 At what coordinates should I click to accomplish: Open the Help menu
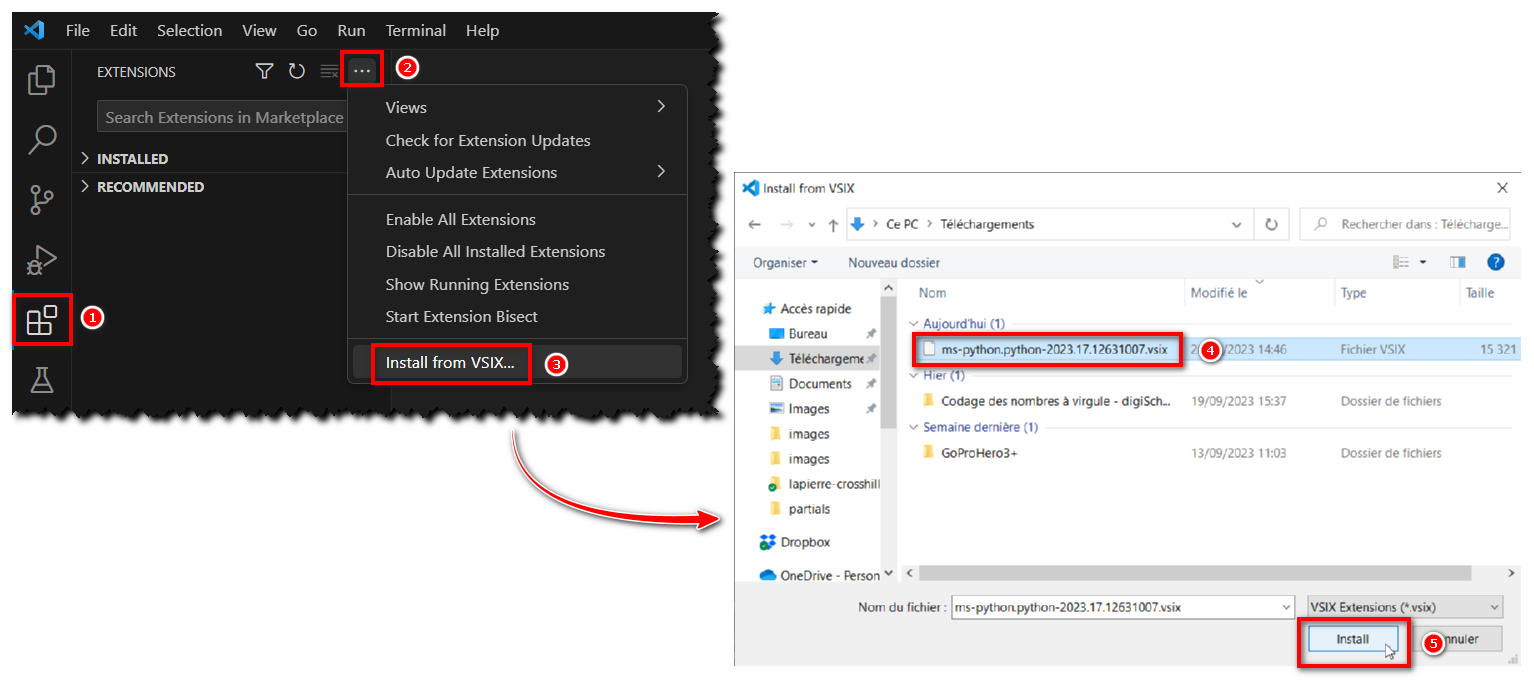482,30
